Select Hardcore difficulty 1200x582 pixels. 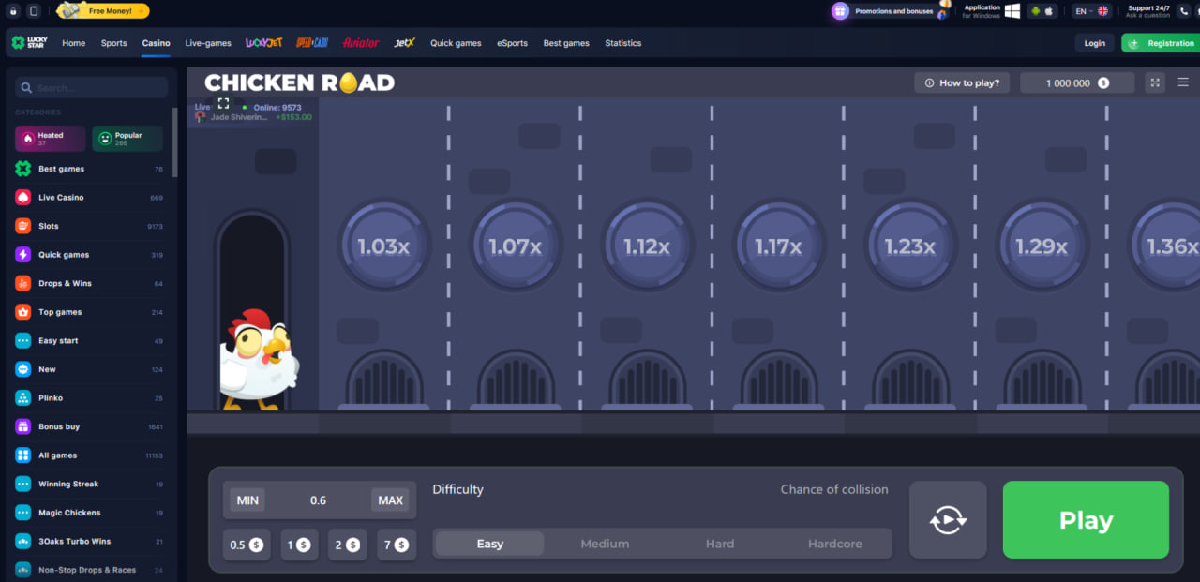pyautogui.click(x=834, y=544)
